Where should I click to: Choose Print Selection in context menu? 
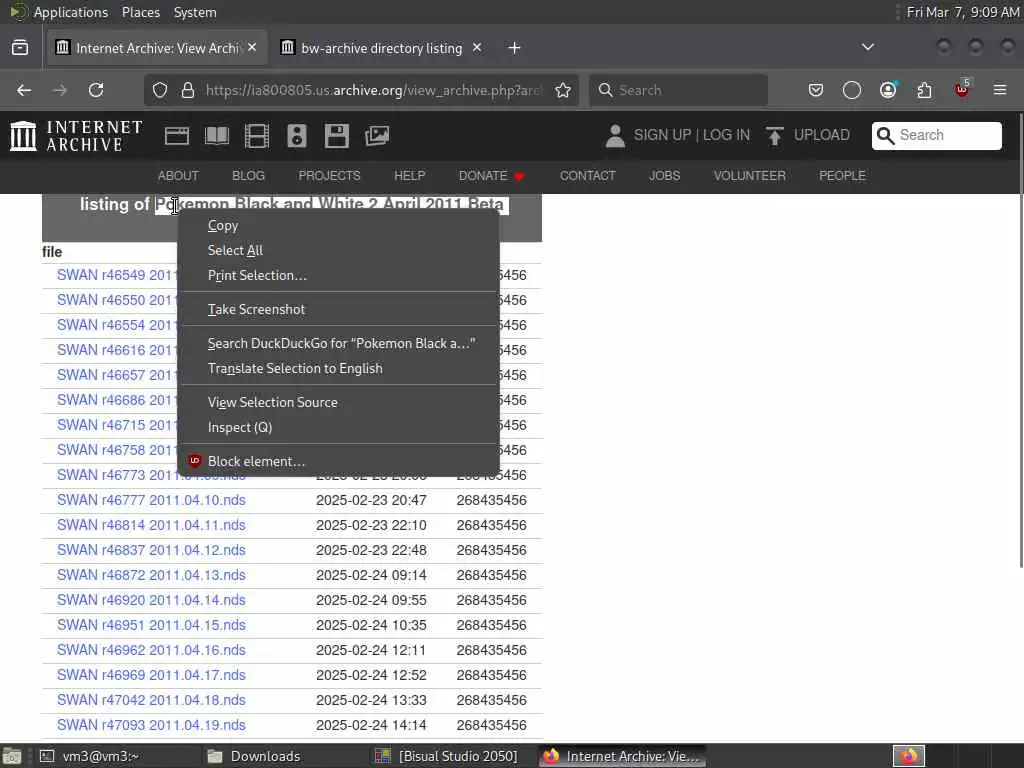tap(338, 275)
